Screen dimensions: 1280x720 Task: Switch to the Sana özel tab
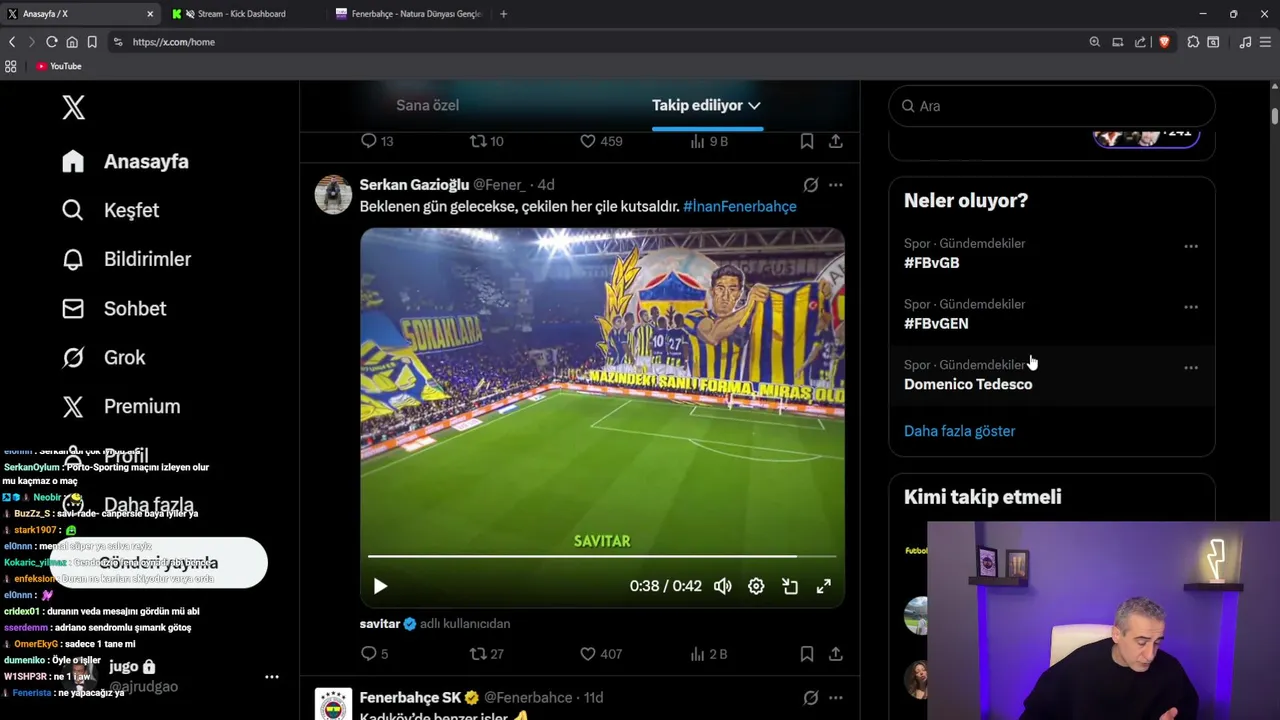[x=427, y=105]
